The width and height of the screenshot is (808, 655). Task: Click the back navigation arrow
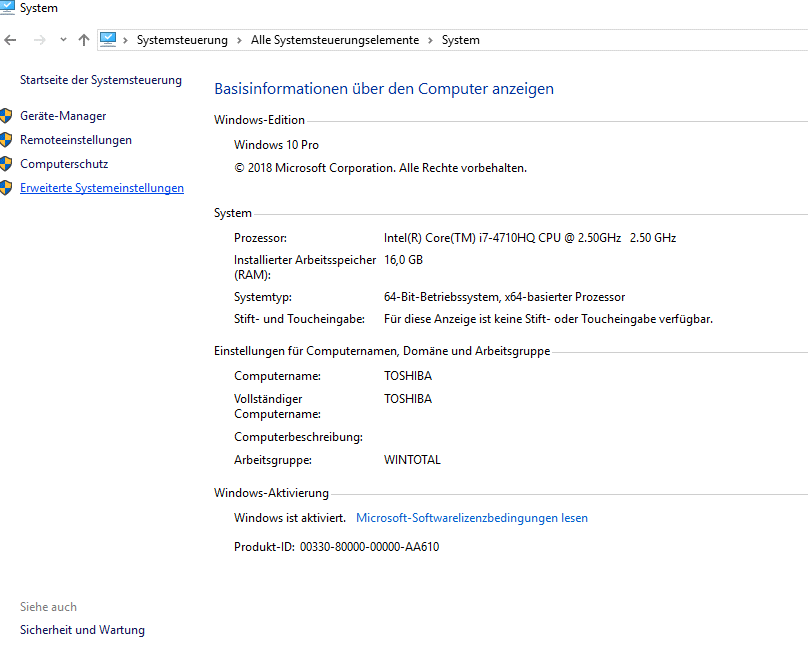(10, 40)
